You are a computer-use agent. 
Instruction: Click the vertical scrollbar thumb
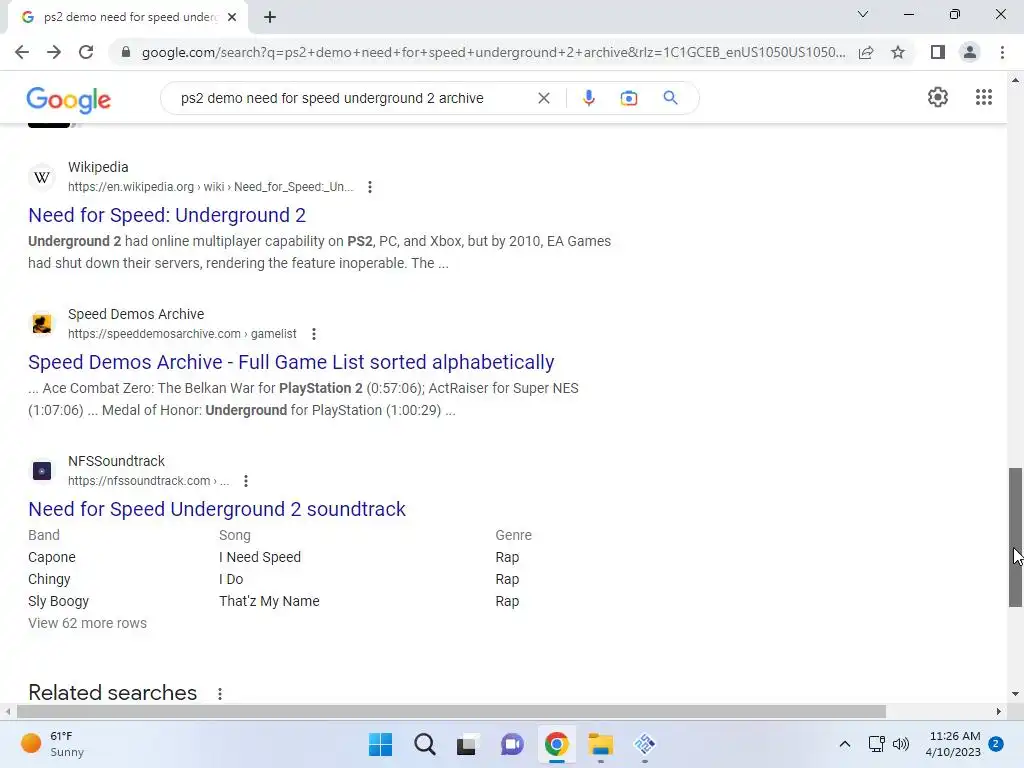[1015, 537]
